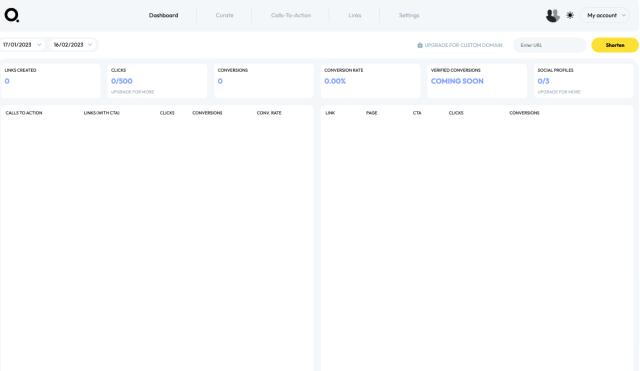Open the user avatar profile picture
The height and width of the screenshot is (371, 640).
[x=553, y=16]
